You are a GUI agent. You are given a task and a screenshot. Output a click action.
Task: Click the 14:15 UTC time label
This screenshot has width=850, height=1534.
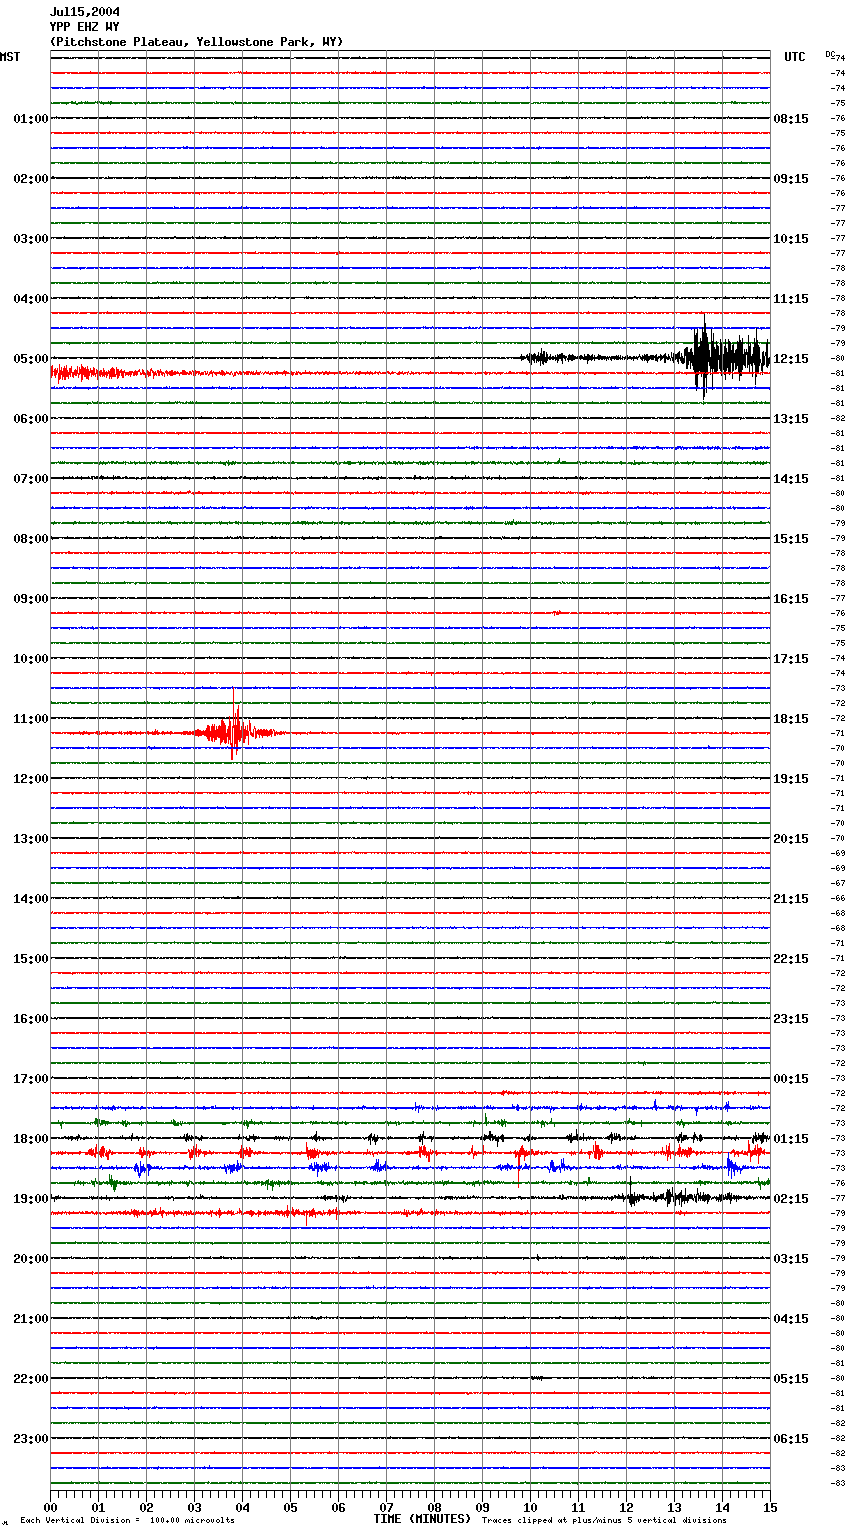pyautogui.click(x=791, y=479)
